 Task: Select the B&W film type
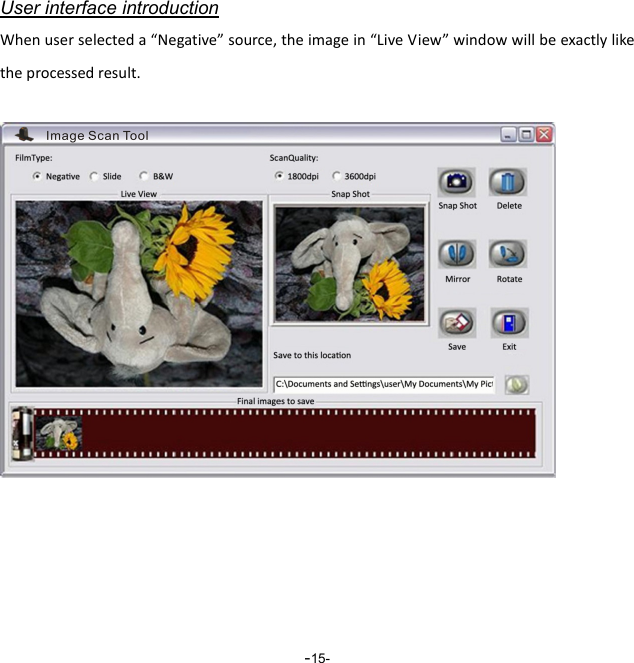coord(156,176)
